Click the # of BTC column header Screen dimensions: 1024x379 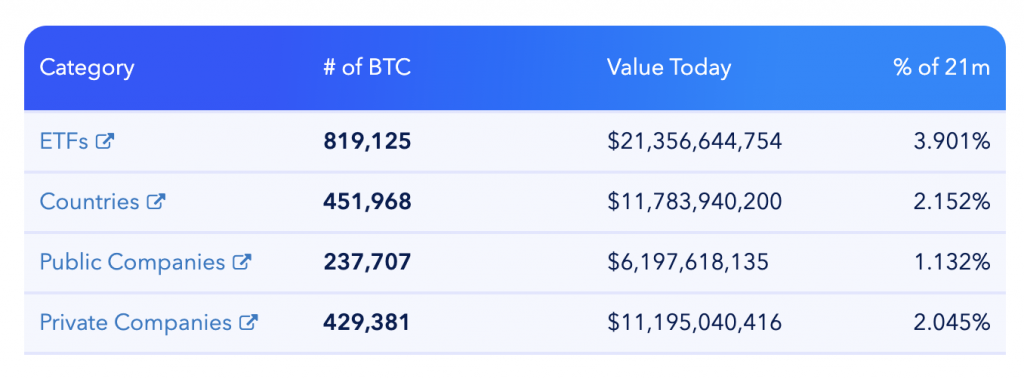pos(367,67)
